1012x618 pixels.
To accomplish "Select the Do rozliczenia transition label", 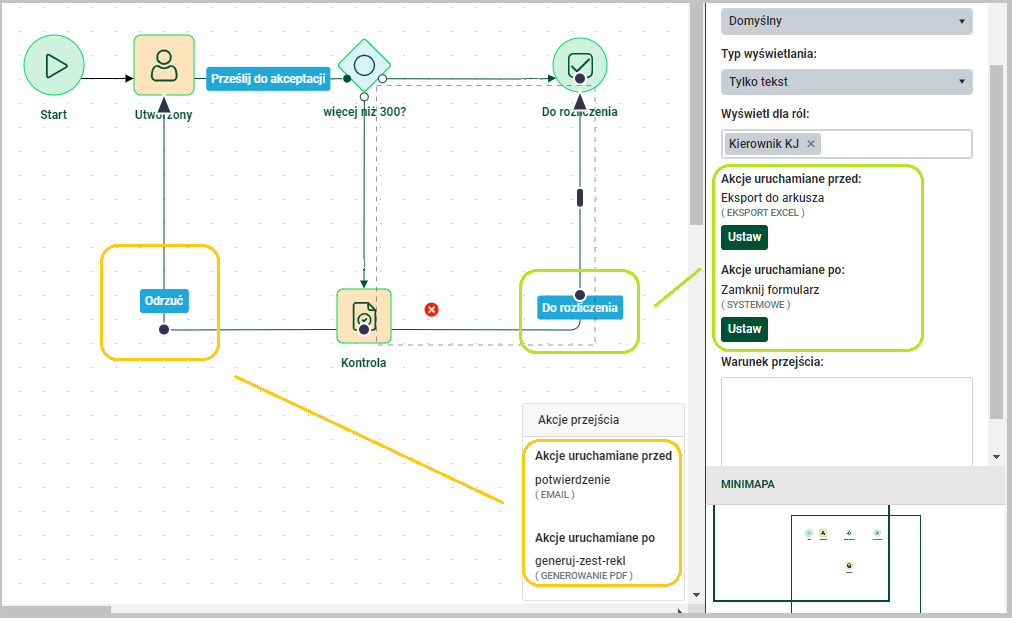I will click(580, 308).
